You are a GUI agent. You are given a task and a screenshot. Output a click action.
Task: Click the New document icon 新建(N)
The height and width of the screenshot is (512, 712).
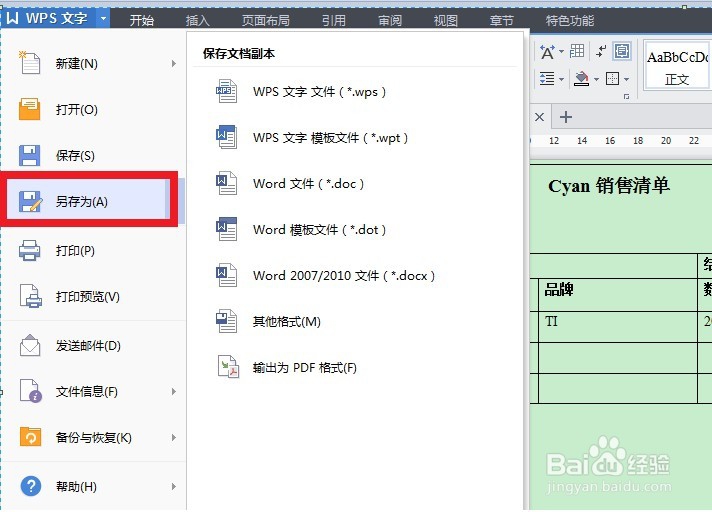[x=30, y=63]
